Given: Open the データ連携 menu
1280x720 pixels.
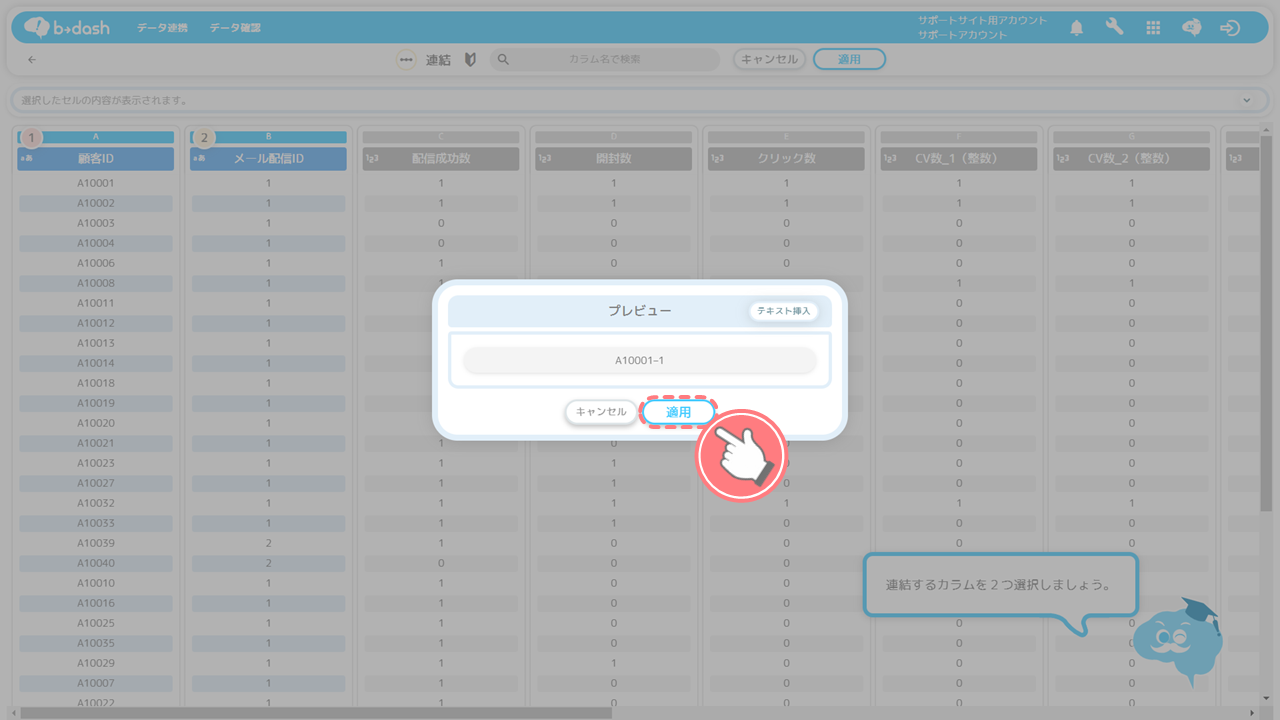Looking at the screenshot, I should 162,28.
